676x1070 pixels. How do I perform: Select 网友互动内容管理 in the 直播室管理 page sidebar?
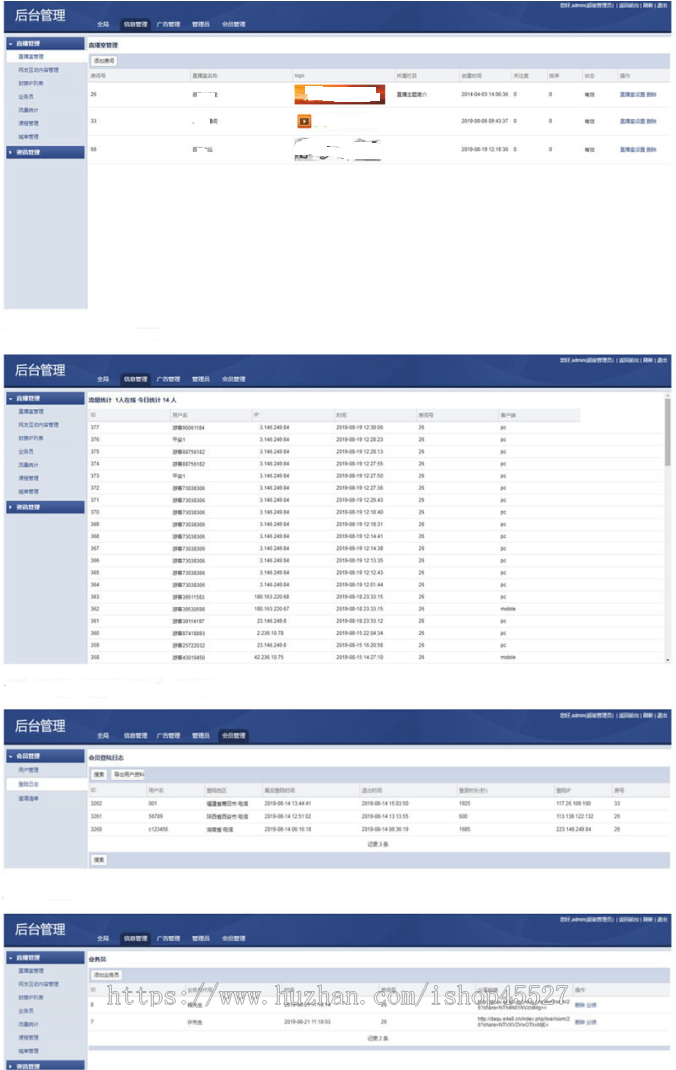[x=38, y=70]
